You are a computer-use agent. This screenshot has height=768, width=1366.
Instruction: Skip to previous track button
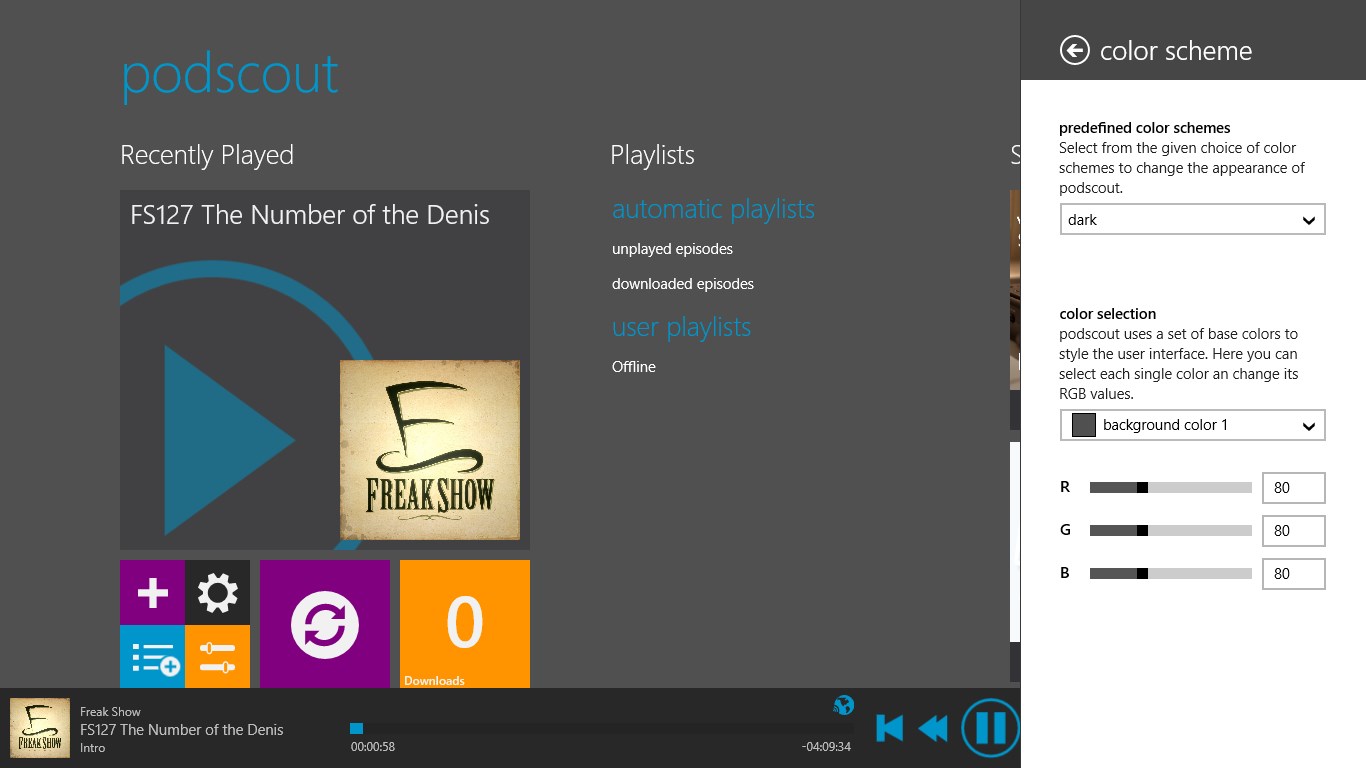pos(889,728)
